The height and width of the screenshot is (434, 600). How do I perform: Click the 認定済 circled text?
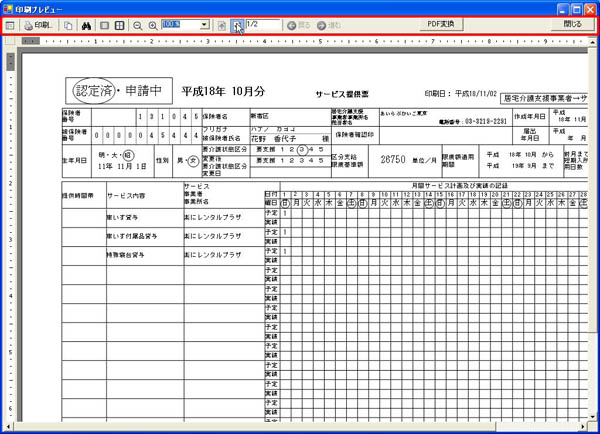coord(94,91)
